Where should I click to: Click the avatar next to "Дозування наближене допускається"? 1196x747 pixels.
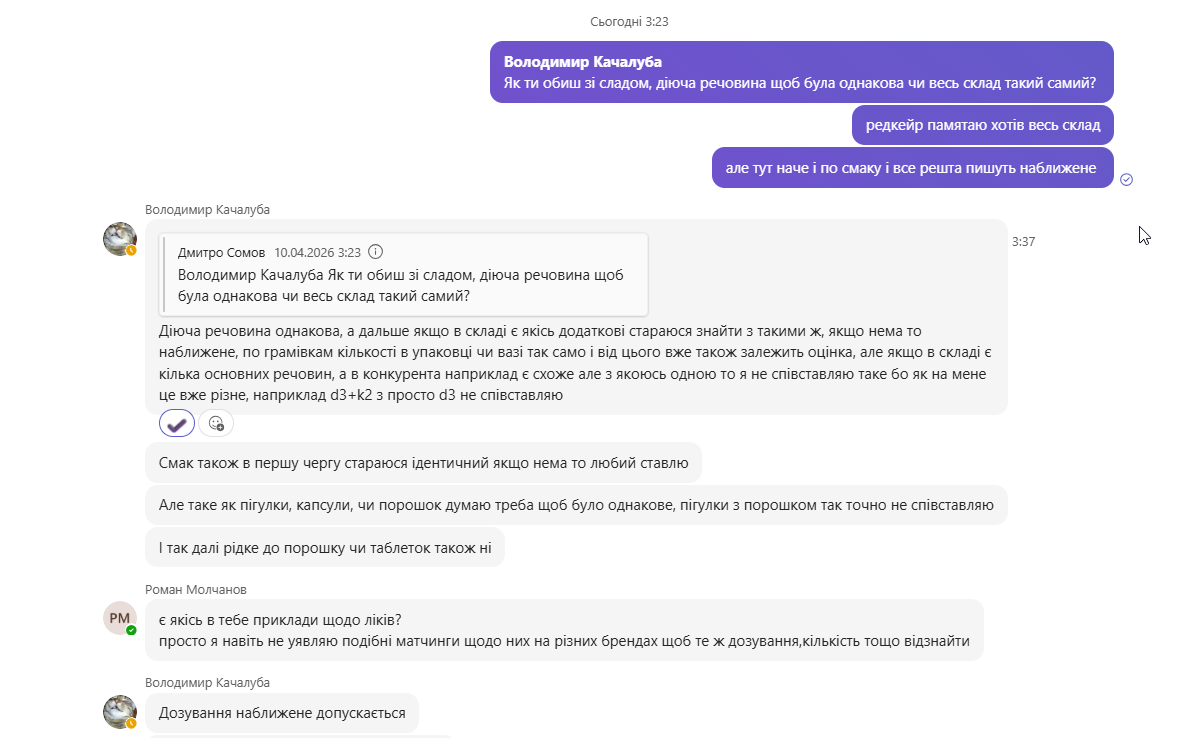click(120, 712)
